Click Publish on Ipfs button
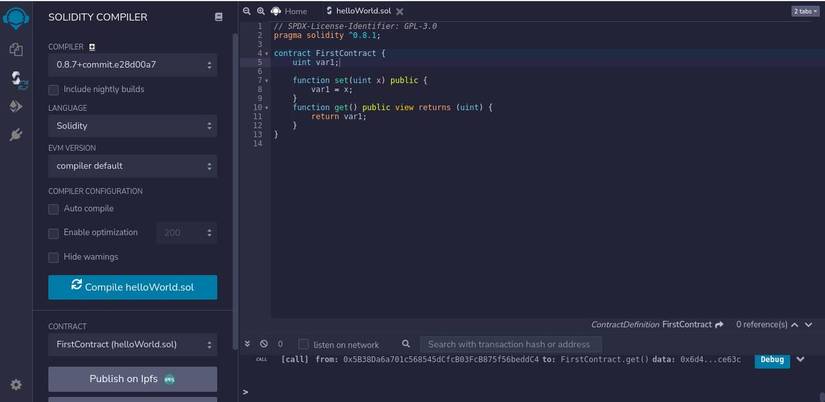The image size is (825, 402). [133, 379]
